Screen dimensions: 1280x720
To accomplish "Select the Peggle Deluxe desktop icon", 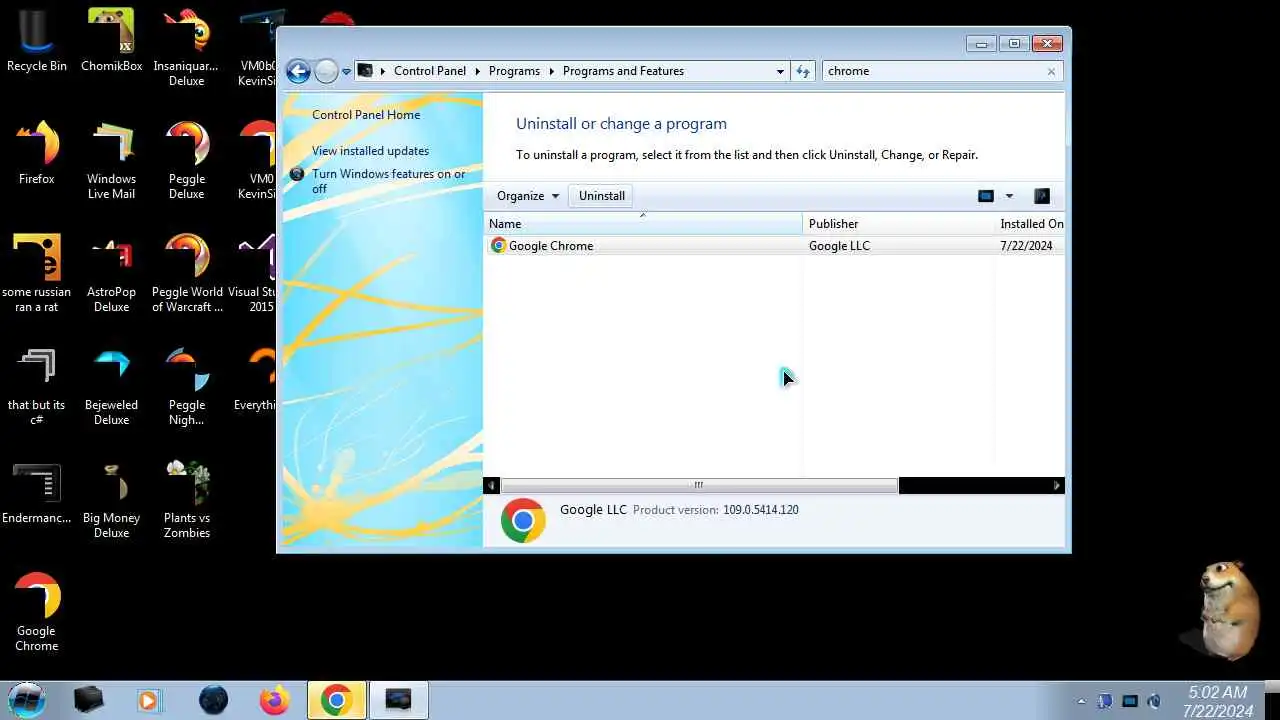I will coord(186,161).
